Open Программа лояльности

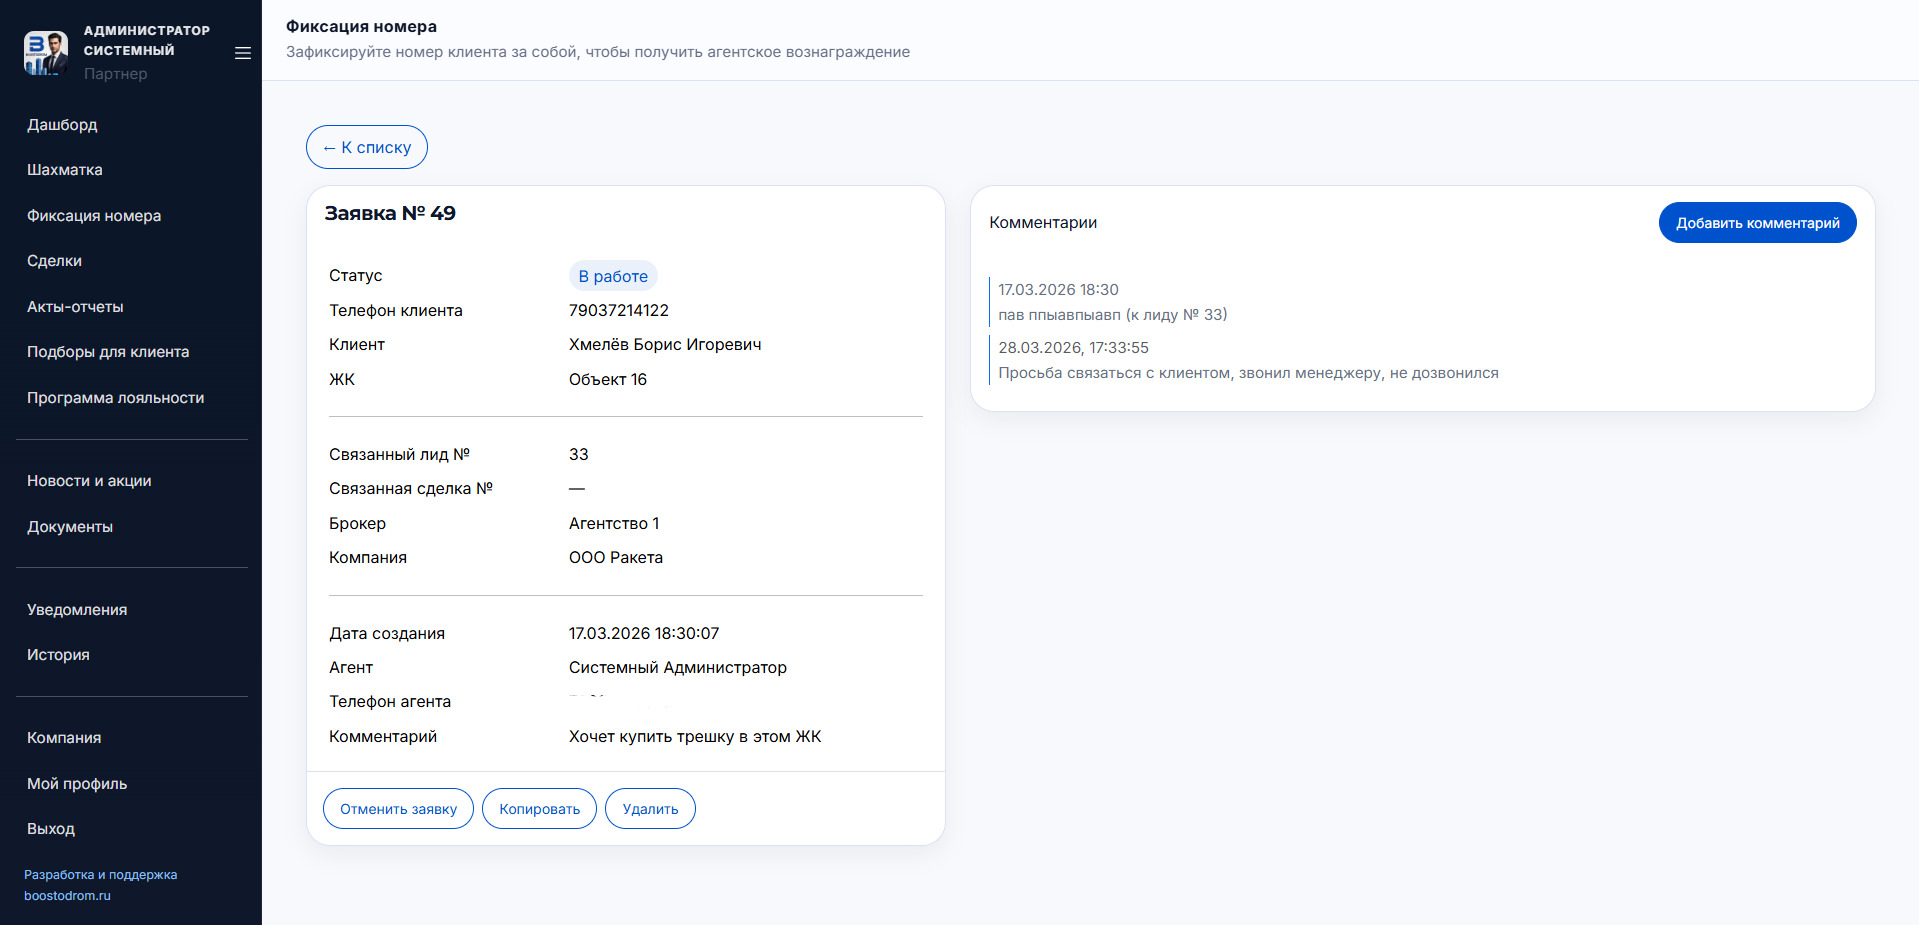click(115, 398)
